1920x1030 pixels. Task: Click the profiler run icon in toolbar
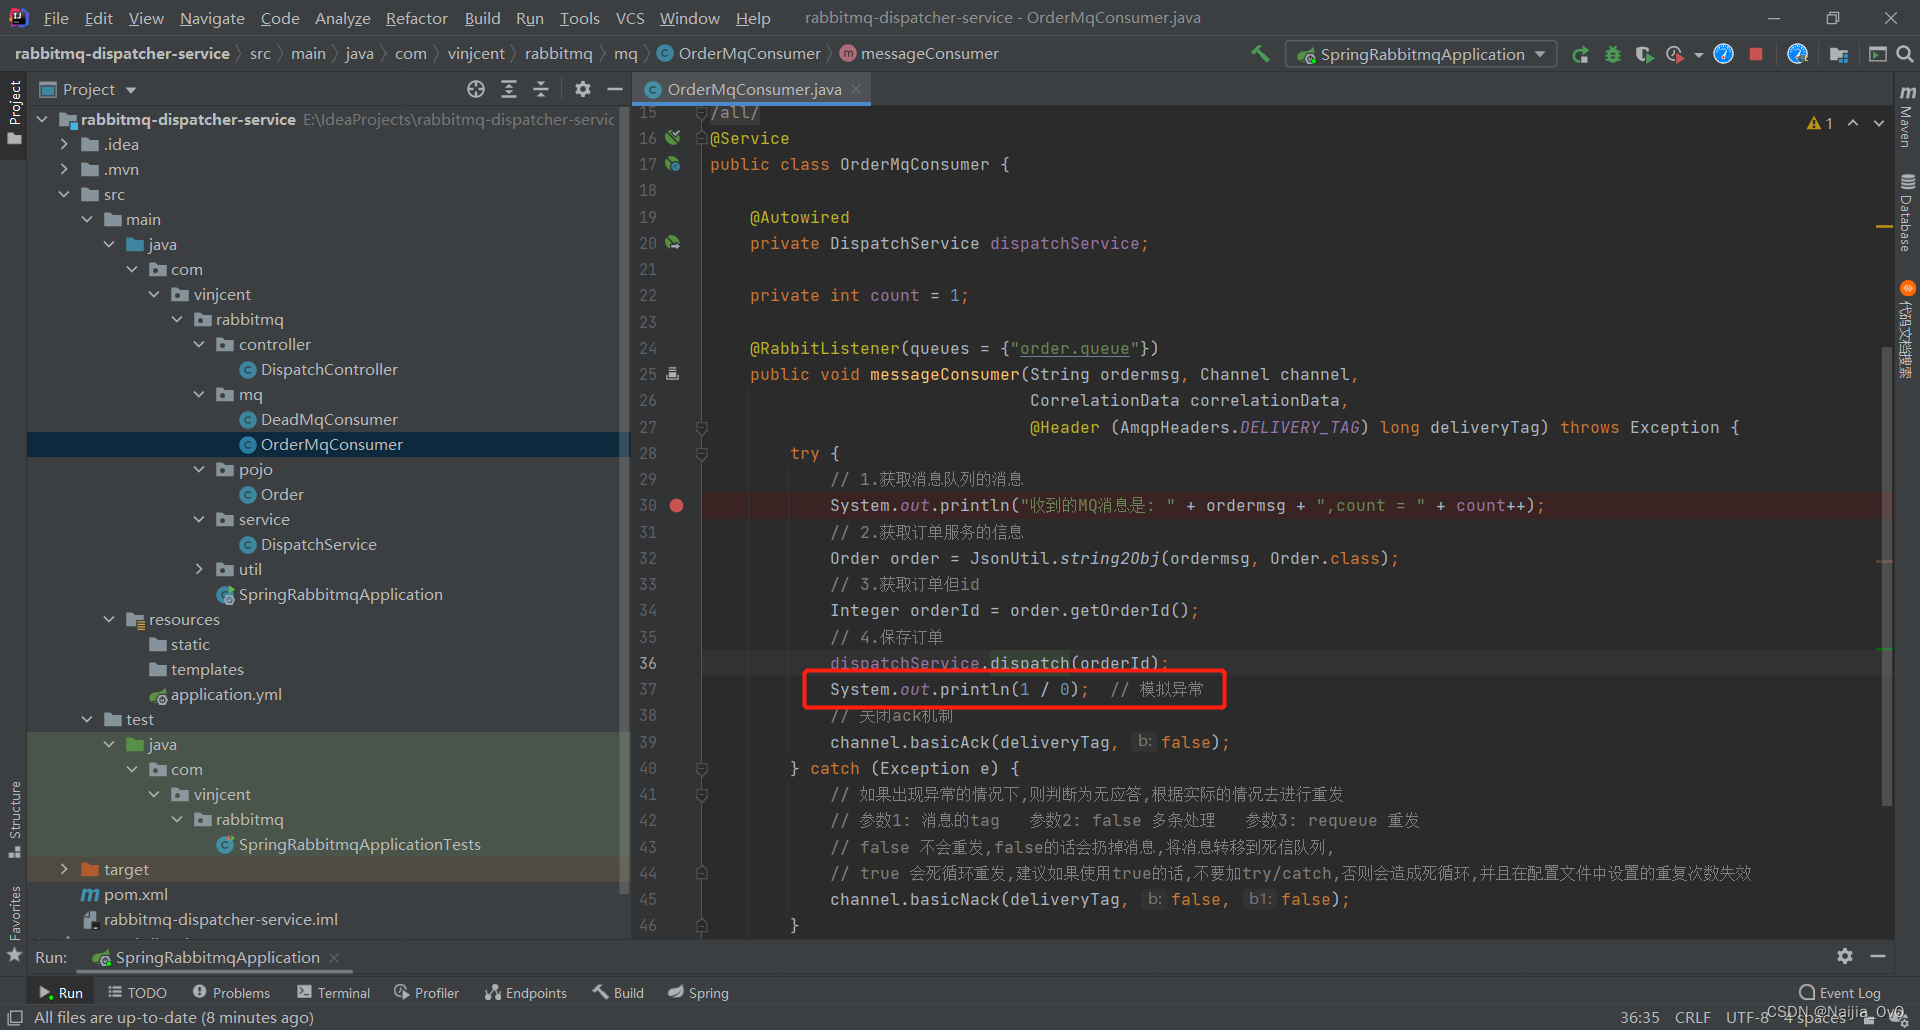tap(1675, 54)
